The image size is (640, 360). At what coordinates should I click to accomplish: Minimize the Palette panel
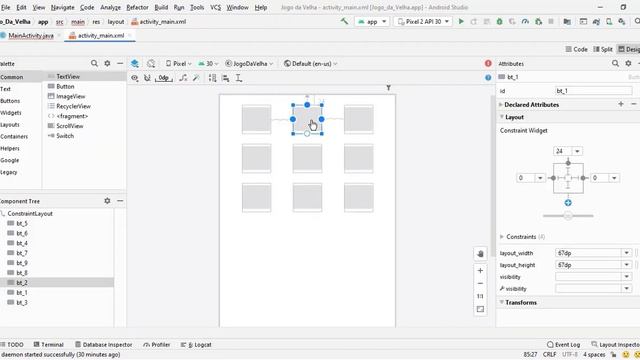[x=120, y=63]
